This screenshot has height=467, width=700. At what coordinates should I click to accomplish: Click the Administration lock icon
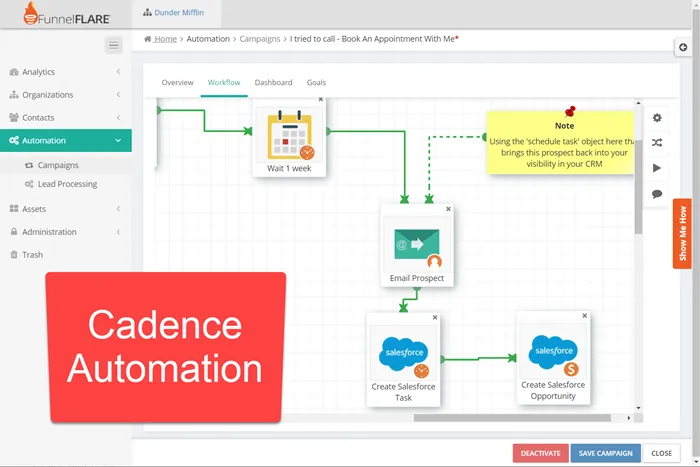click(14, 232)
